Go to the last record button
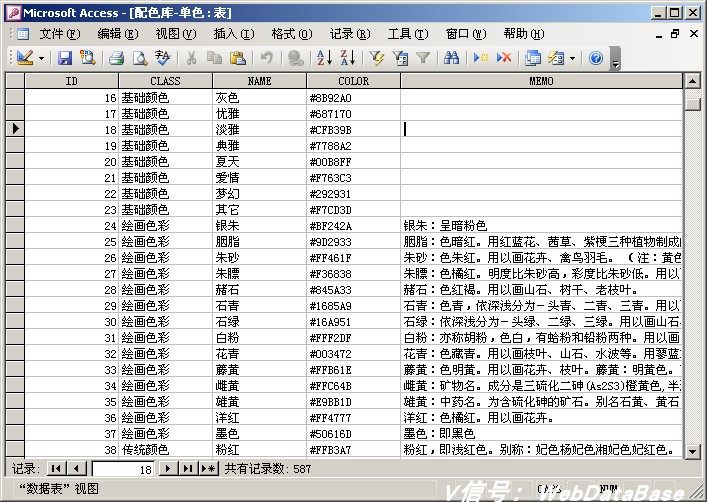Screen dimensions: 707x502 (188, 469)
